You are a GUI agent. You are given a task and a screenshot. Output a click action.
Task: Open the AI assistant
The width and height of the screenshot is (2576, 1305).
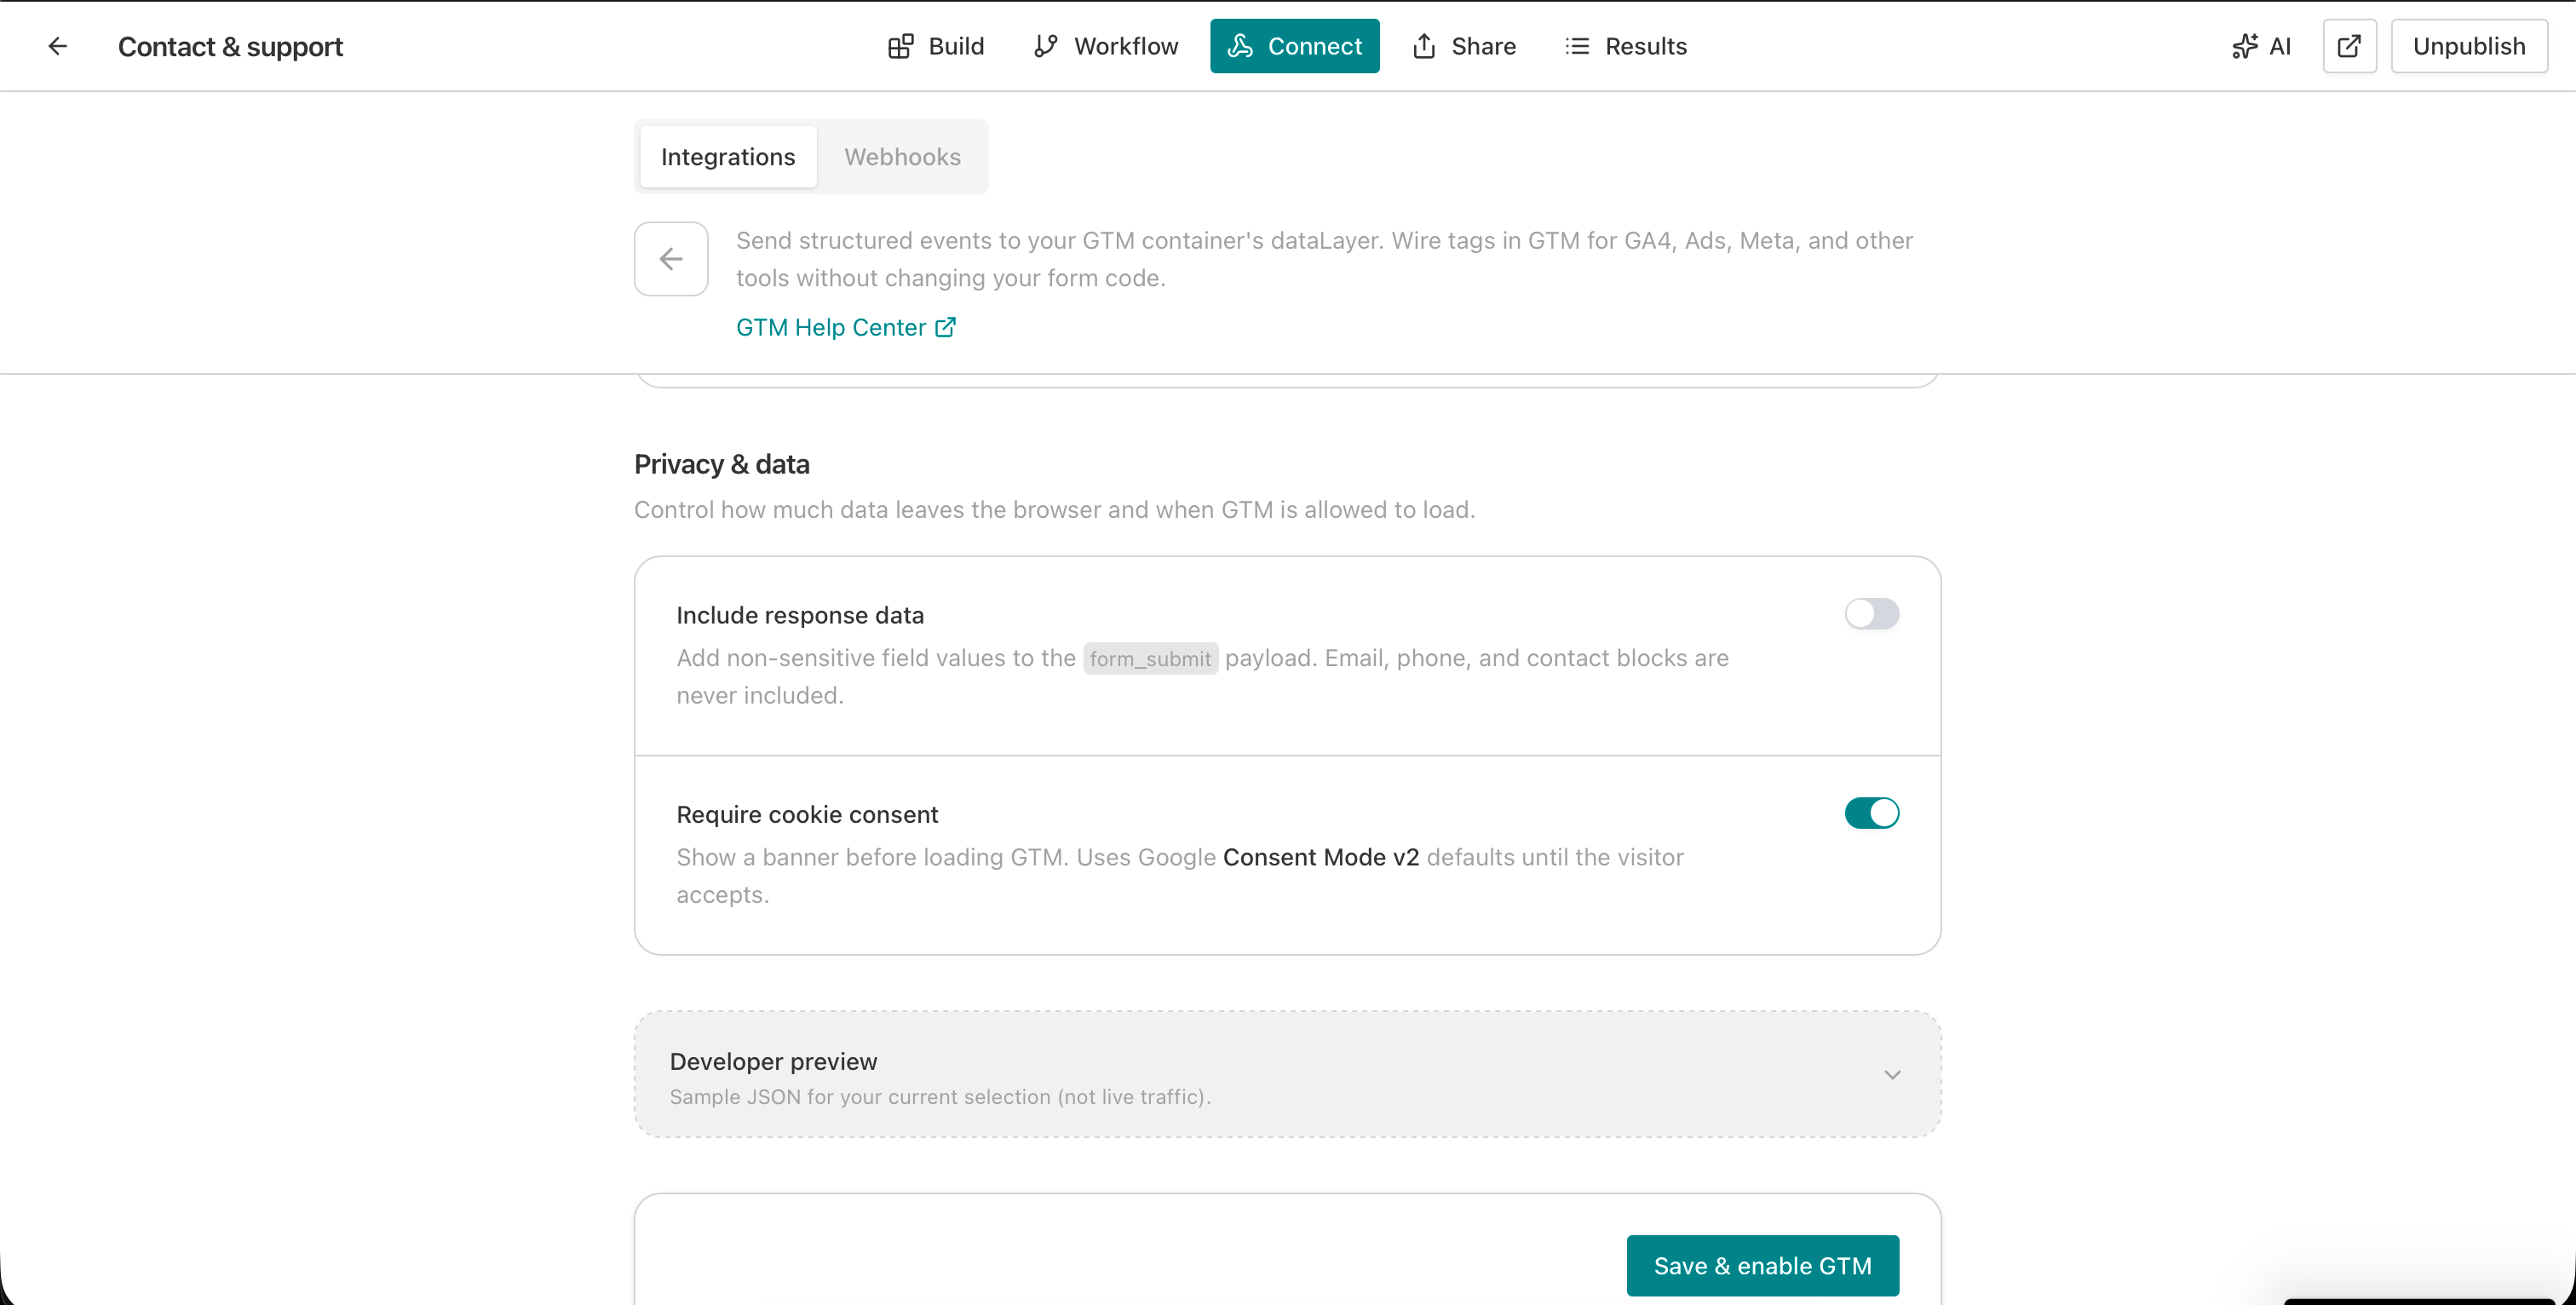pos(2262,46)
